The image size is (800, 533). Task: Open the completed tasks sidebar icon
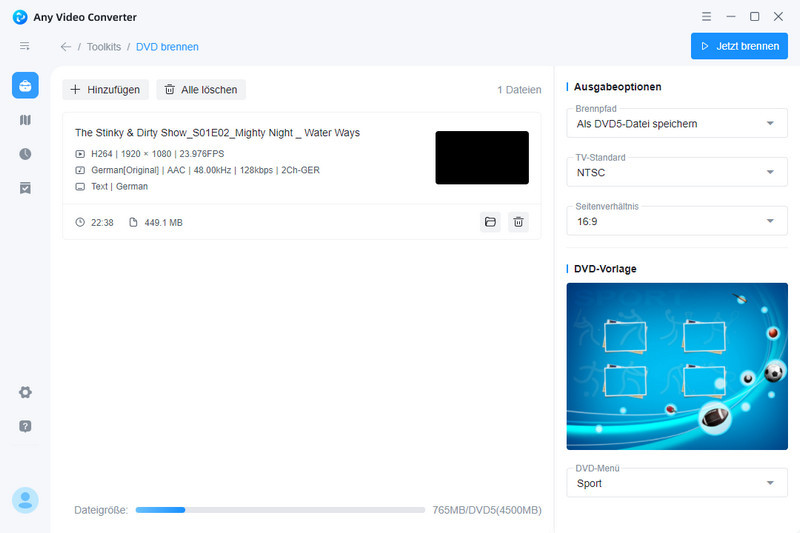point(25,188)
